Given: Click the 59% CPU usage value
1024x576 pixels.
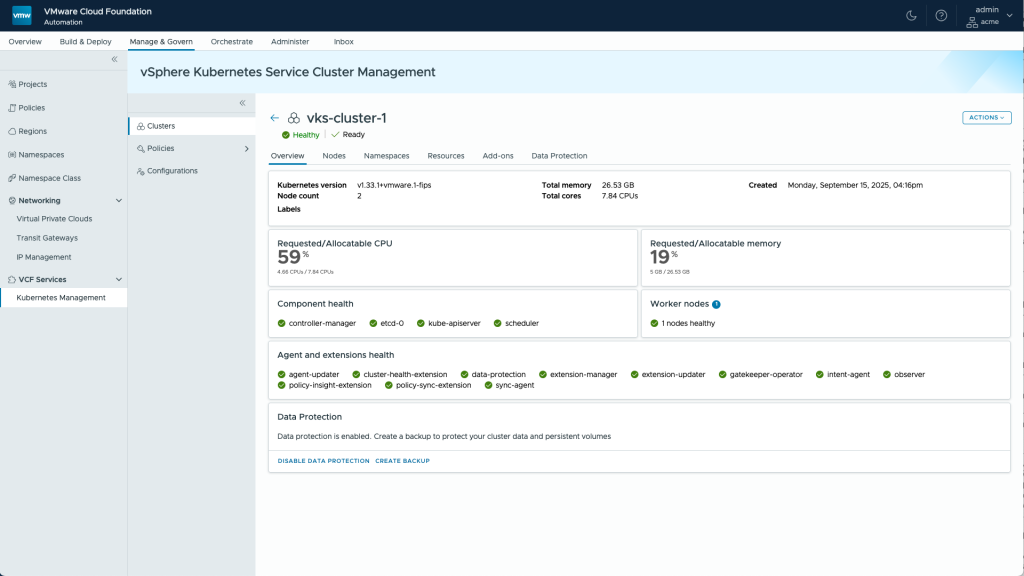Looking at the screenshot, I should coord(293,257).
